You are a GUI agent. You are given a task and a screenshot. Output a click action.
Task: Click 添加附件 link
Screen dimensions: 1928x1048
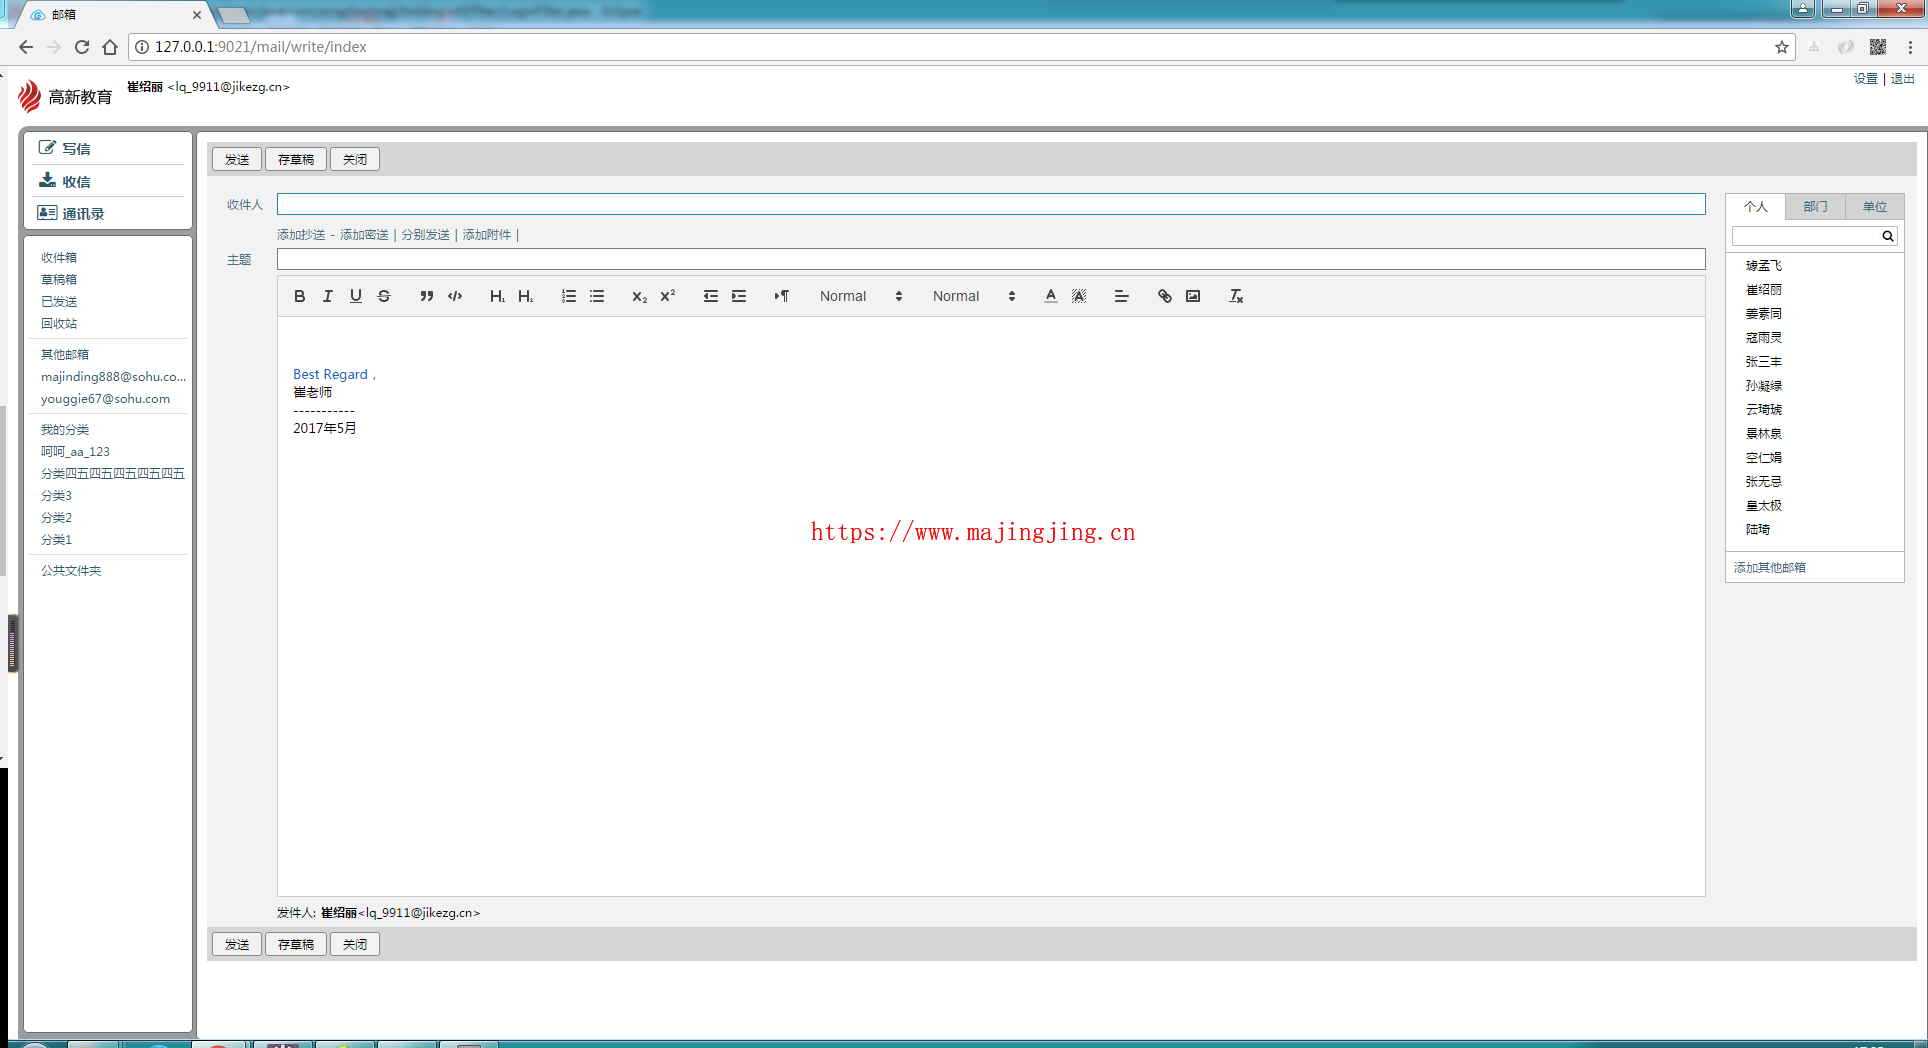click(x=487, y=235)
